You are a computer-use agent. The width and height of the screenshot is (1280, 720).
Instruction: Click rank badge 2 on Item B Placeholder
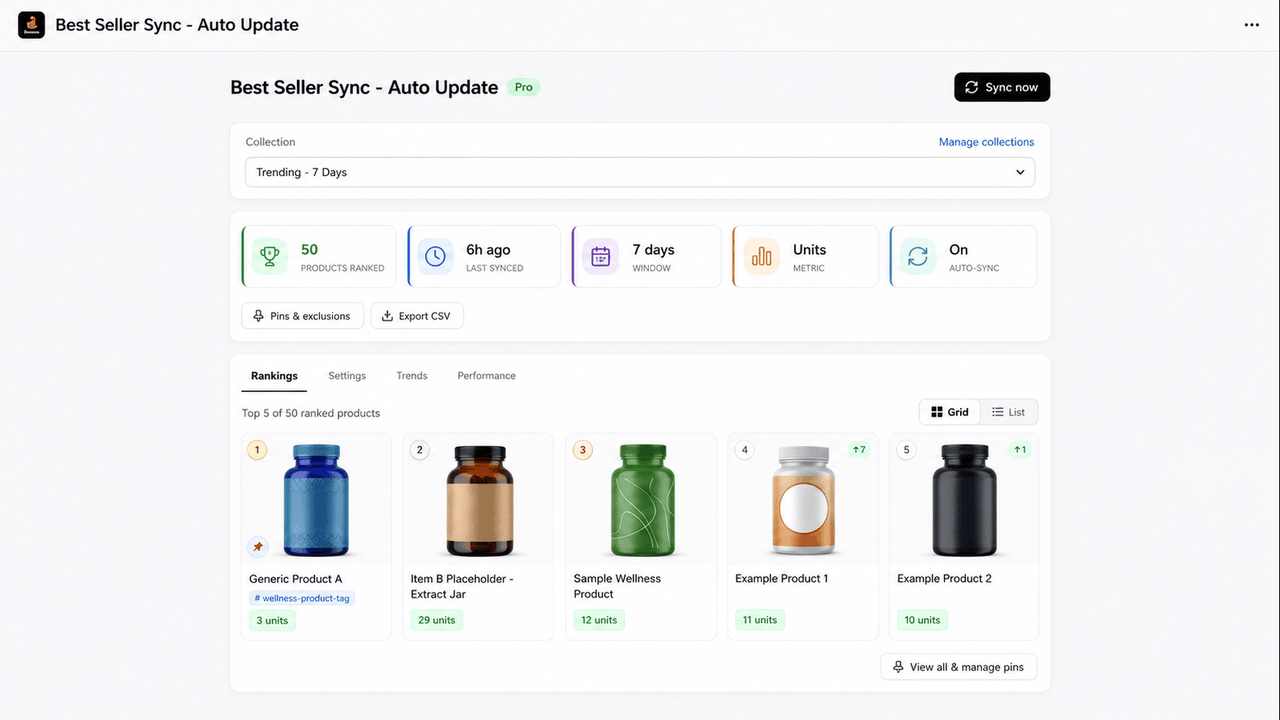click(420, 450)
